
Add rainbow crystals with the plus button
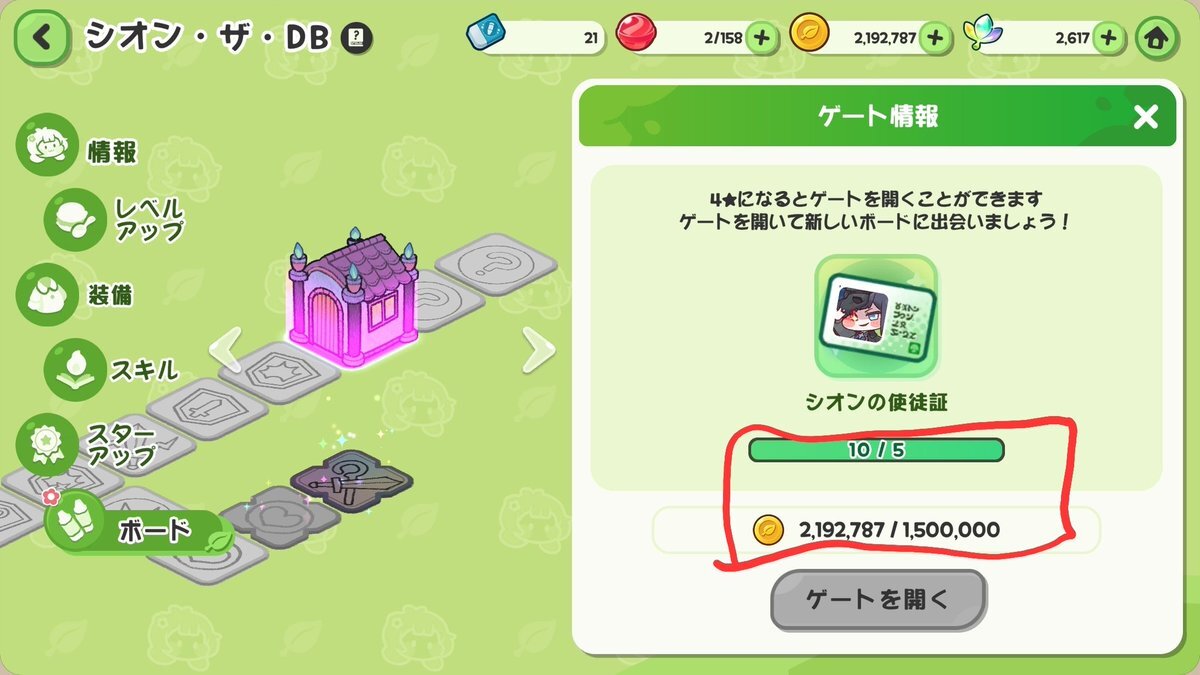(1107, 38)
